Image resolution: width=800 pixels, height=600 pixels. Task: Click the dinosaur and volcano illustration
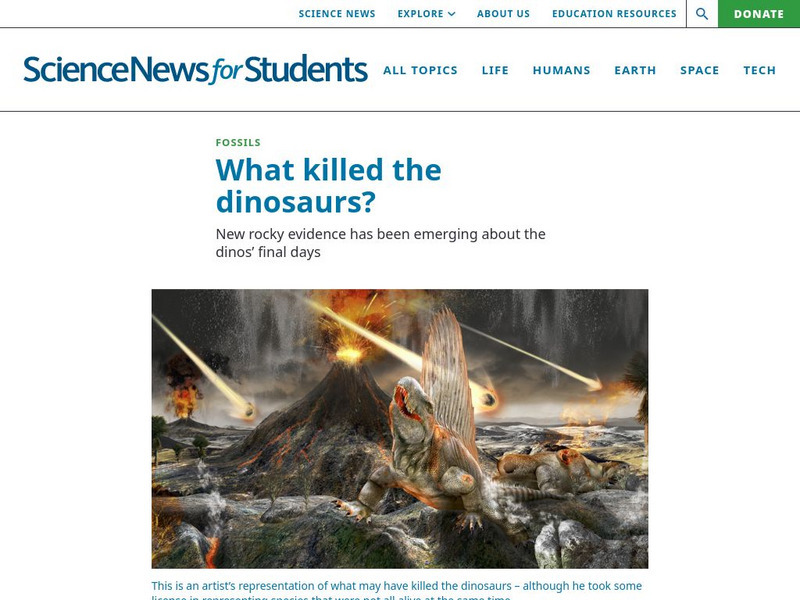(400, 429)
